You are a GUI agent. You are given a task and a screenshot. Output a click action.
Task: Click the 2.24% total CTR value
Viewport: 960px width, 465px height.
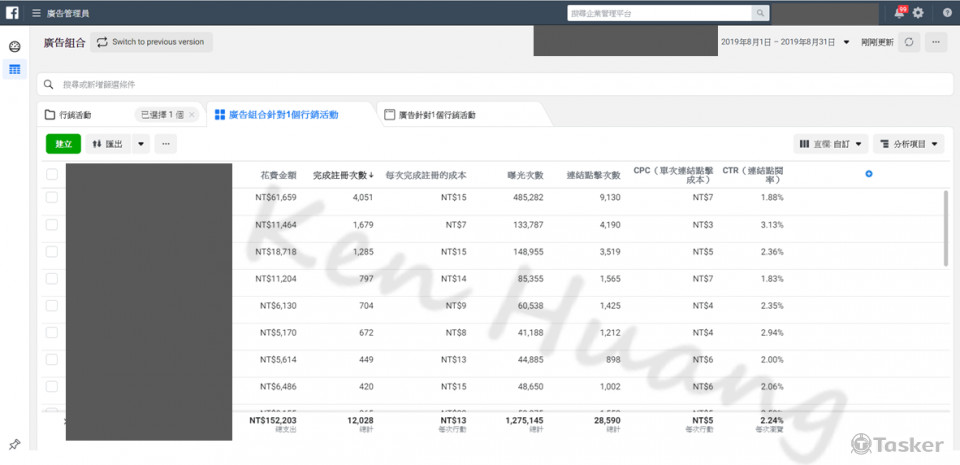771,420
